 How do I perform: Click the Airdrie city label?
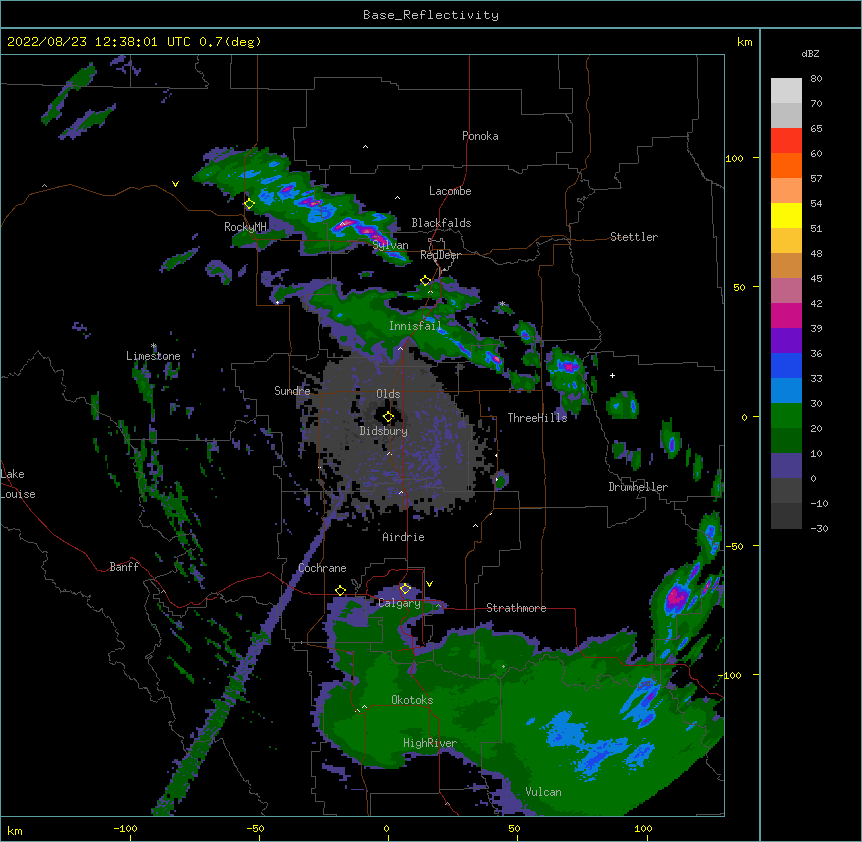[404, 537]
